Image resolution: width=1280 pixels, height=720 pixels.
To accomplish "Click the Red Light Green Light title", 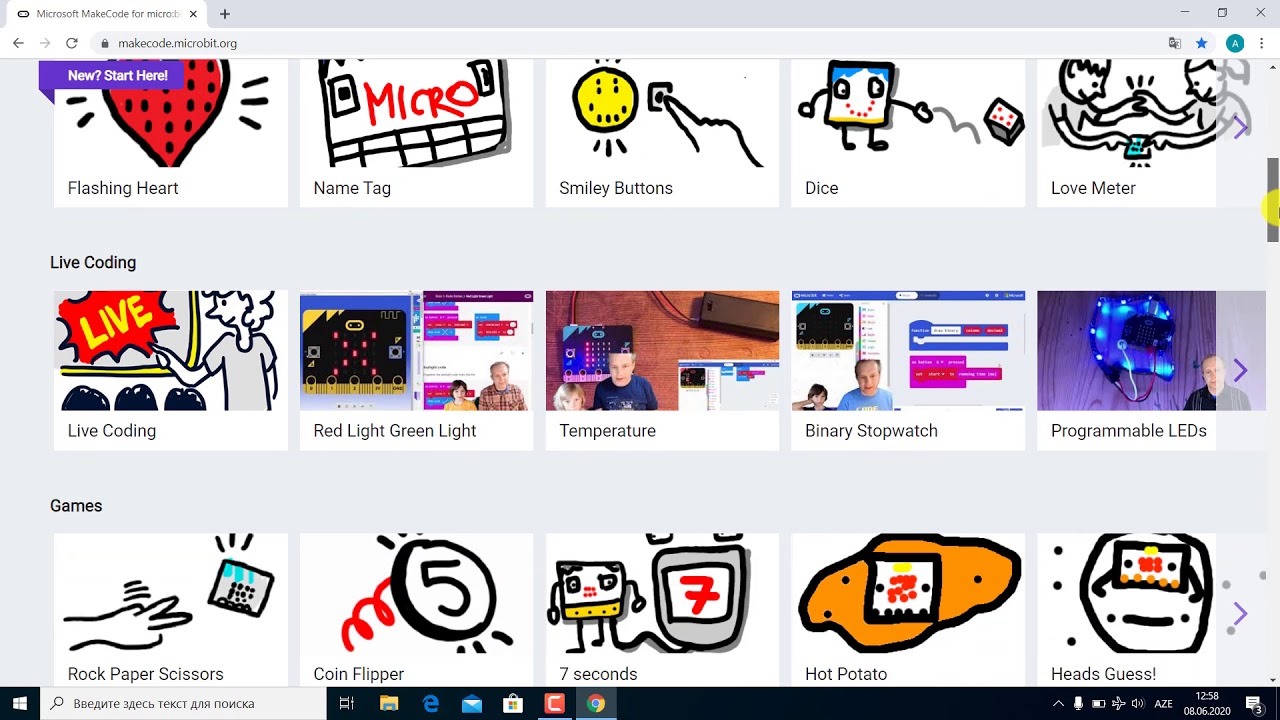I will tap(395, 431).
